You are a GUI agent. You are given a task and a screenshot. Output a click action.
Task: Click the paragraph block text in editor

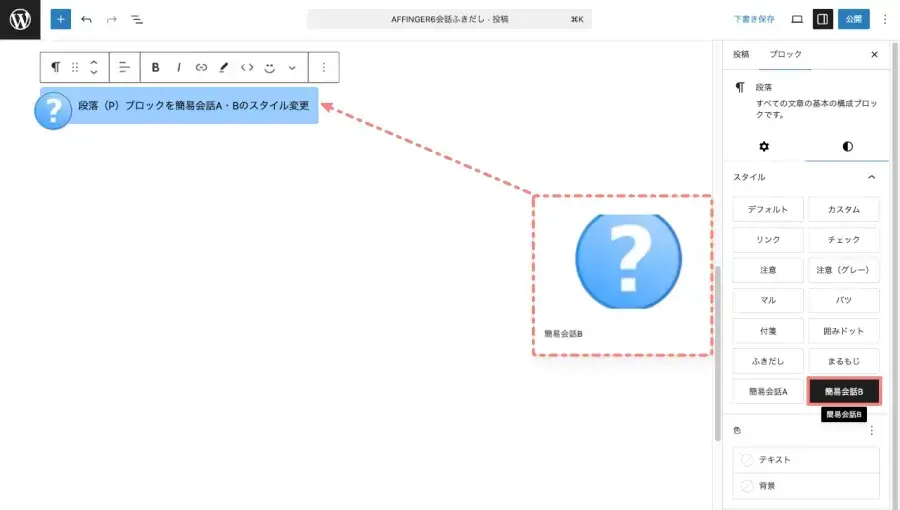(193, 106)
